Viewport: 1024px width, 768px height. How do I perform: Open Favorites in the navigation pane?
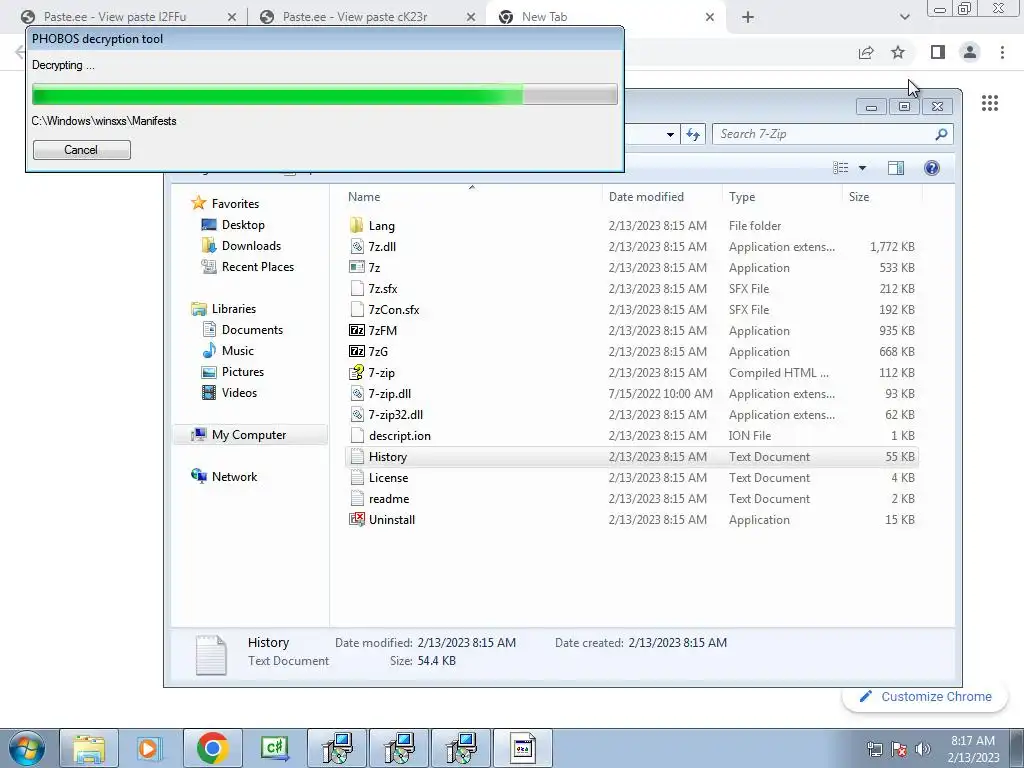click(x=235, y=204)
